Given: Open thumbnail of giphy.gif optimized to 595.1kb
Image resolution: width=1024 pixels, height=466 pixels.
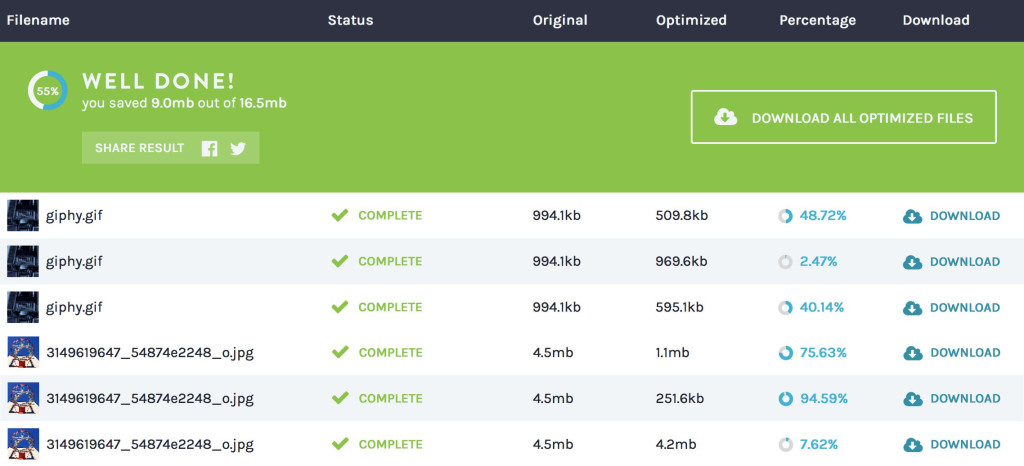Looking at the screenshot, I should click(x=23, y=307).
